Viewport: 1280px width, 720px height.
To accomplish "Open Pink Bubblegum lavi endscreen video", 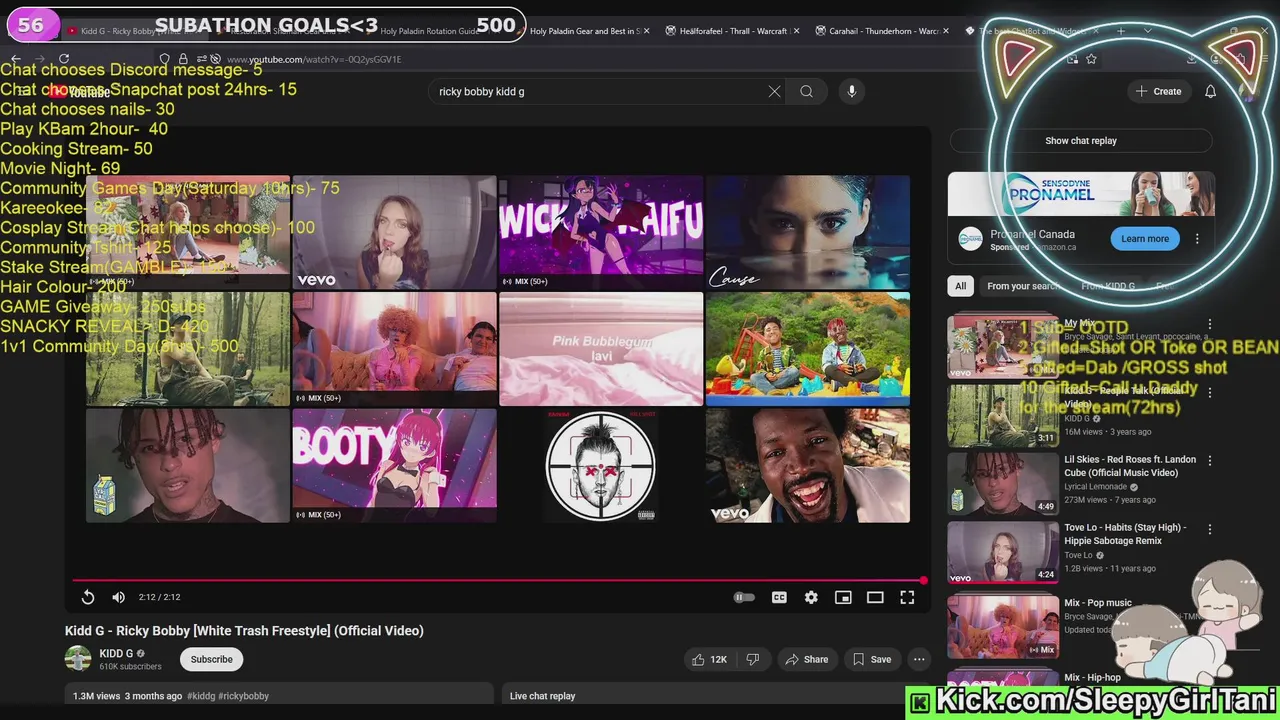I will tap(601, 348).
